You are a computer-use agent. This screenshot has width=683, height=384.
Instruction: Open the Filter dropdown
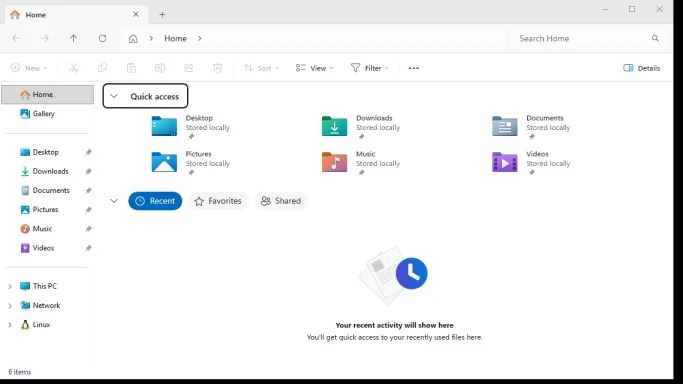tap(369, 68)
